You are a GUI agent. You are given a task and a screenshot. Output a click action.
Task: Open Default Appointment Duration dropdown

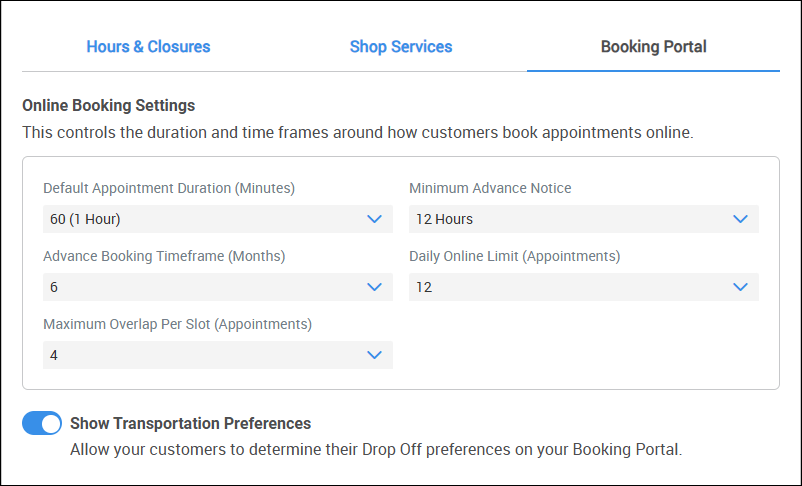tap(218, 219)
